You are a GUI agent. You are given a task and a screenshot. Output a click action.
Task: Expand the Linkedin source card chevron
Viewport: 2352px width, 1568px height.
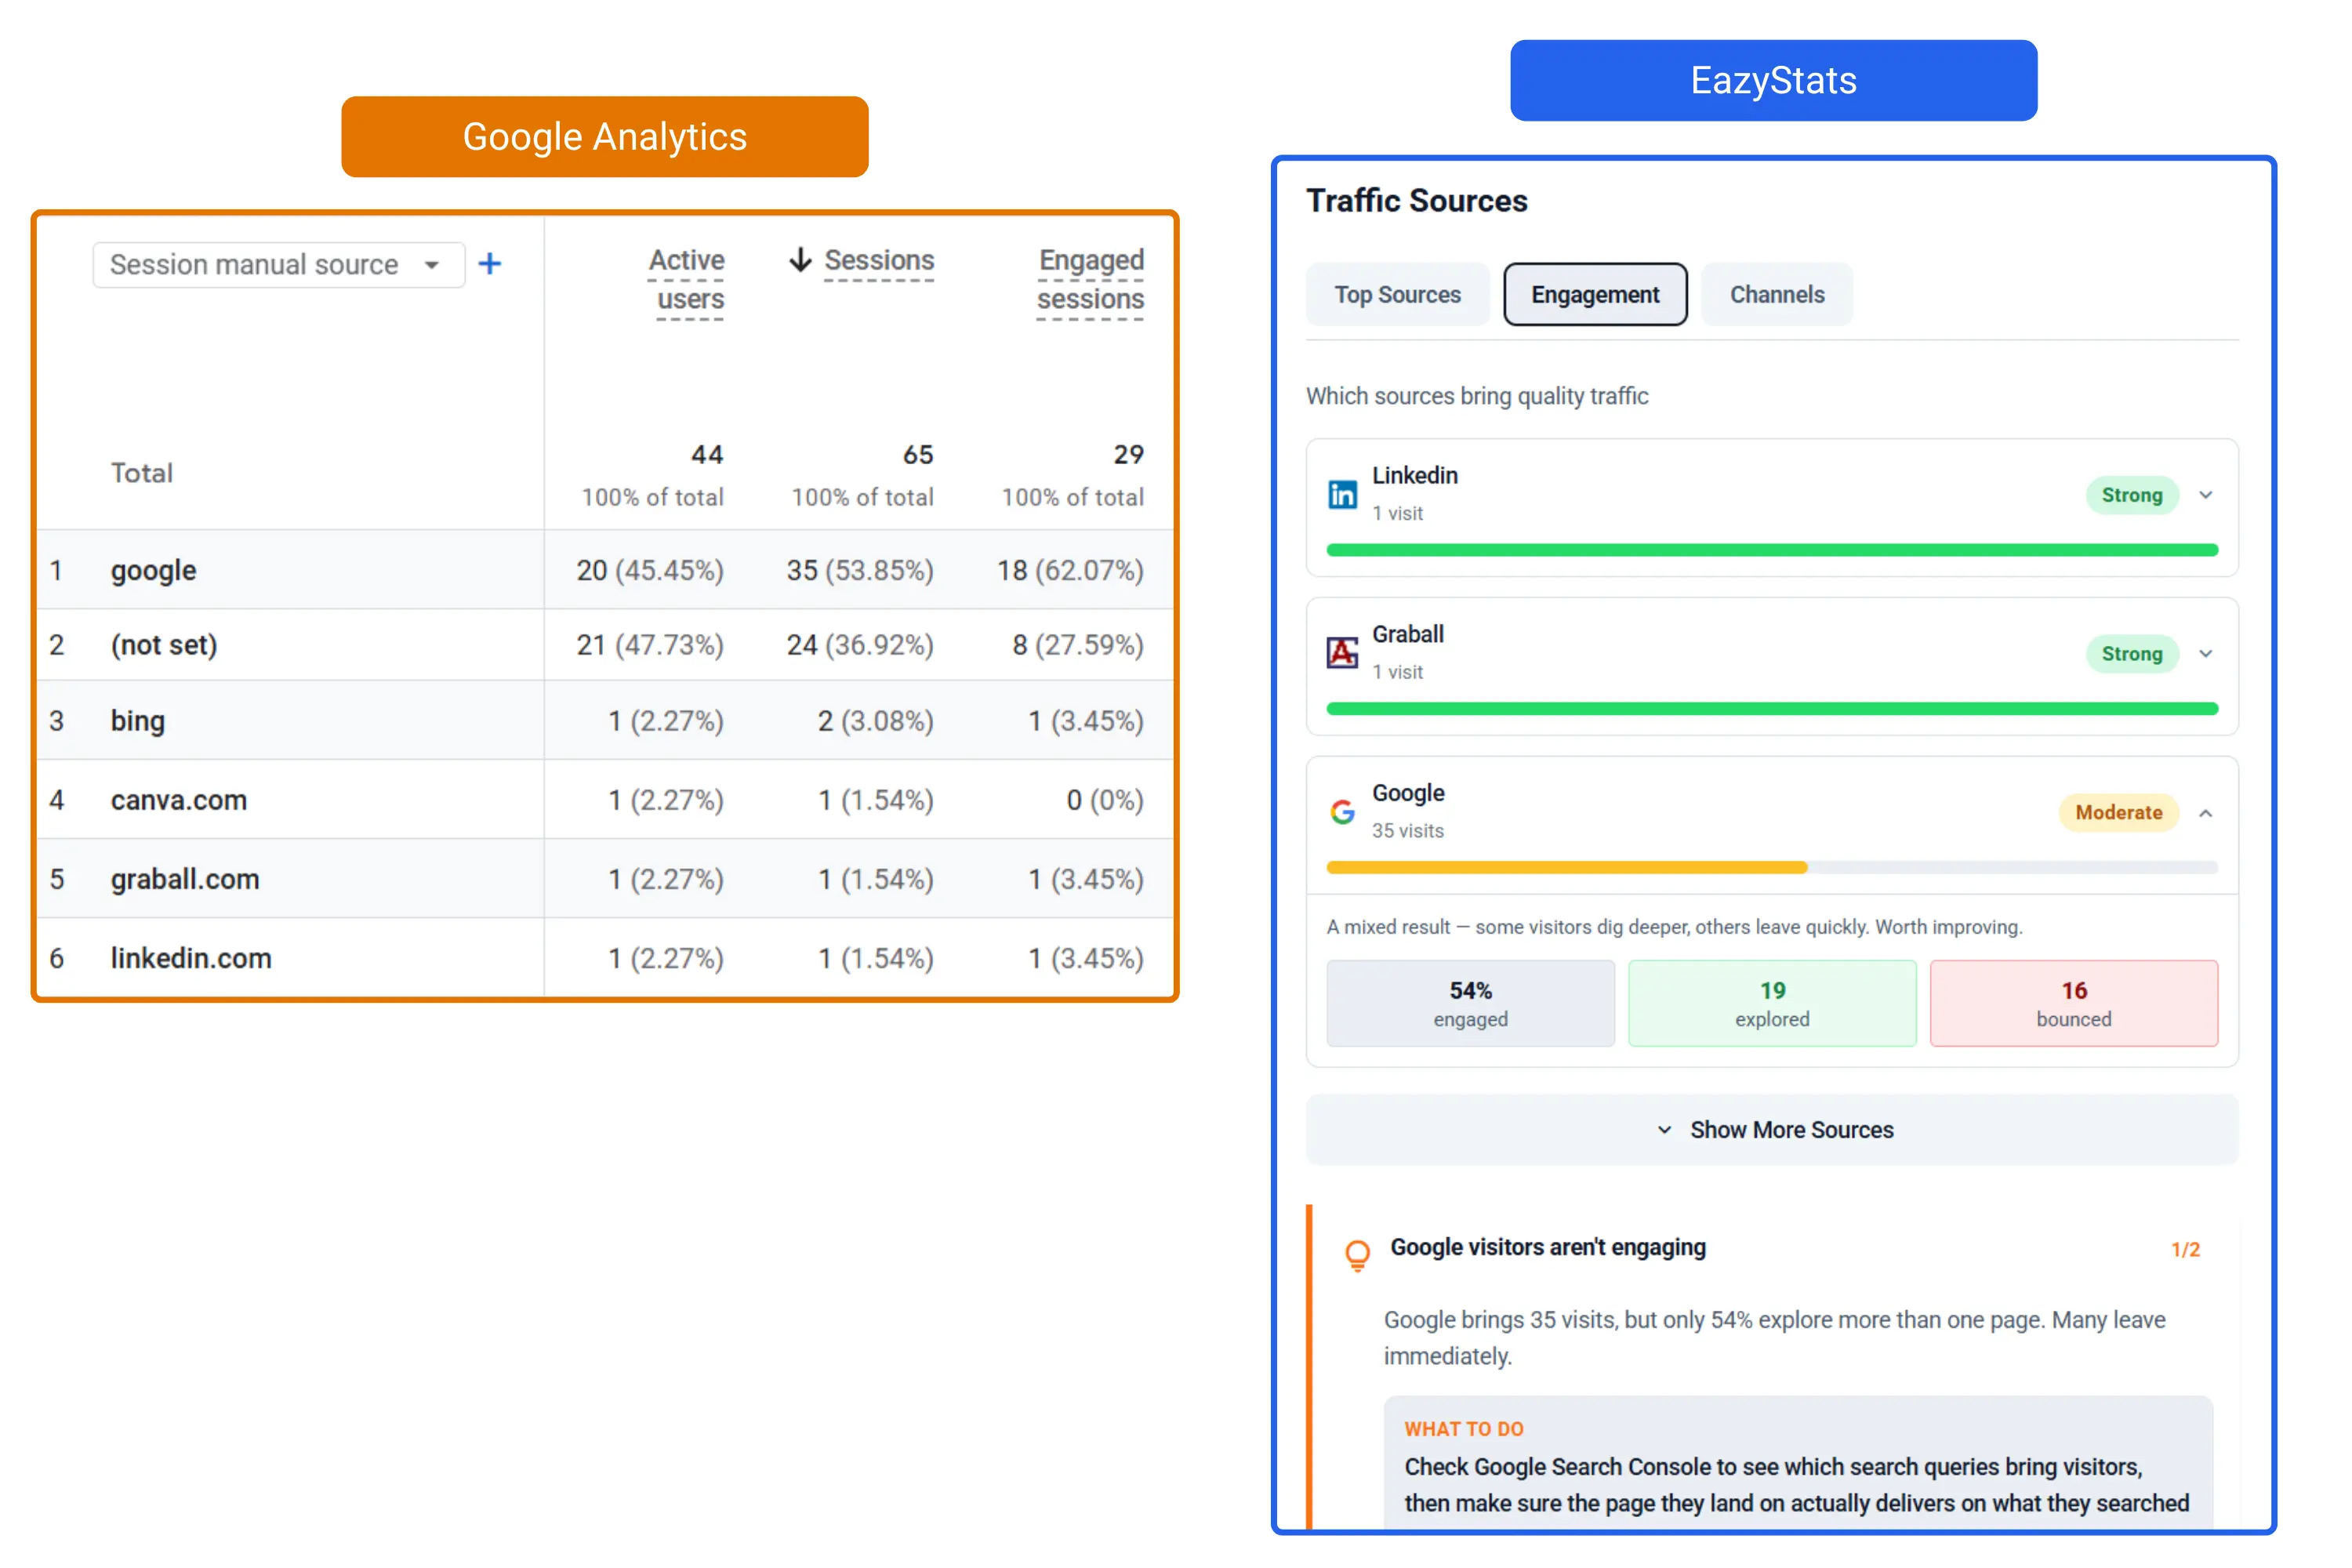coord(2205,495)
